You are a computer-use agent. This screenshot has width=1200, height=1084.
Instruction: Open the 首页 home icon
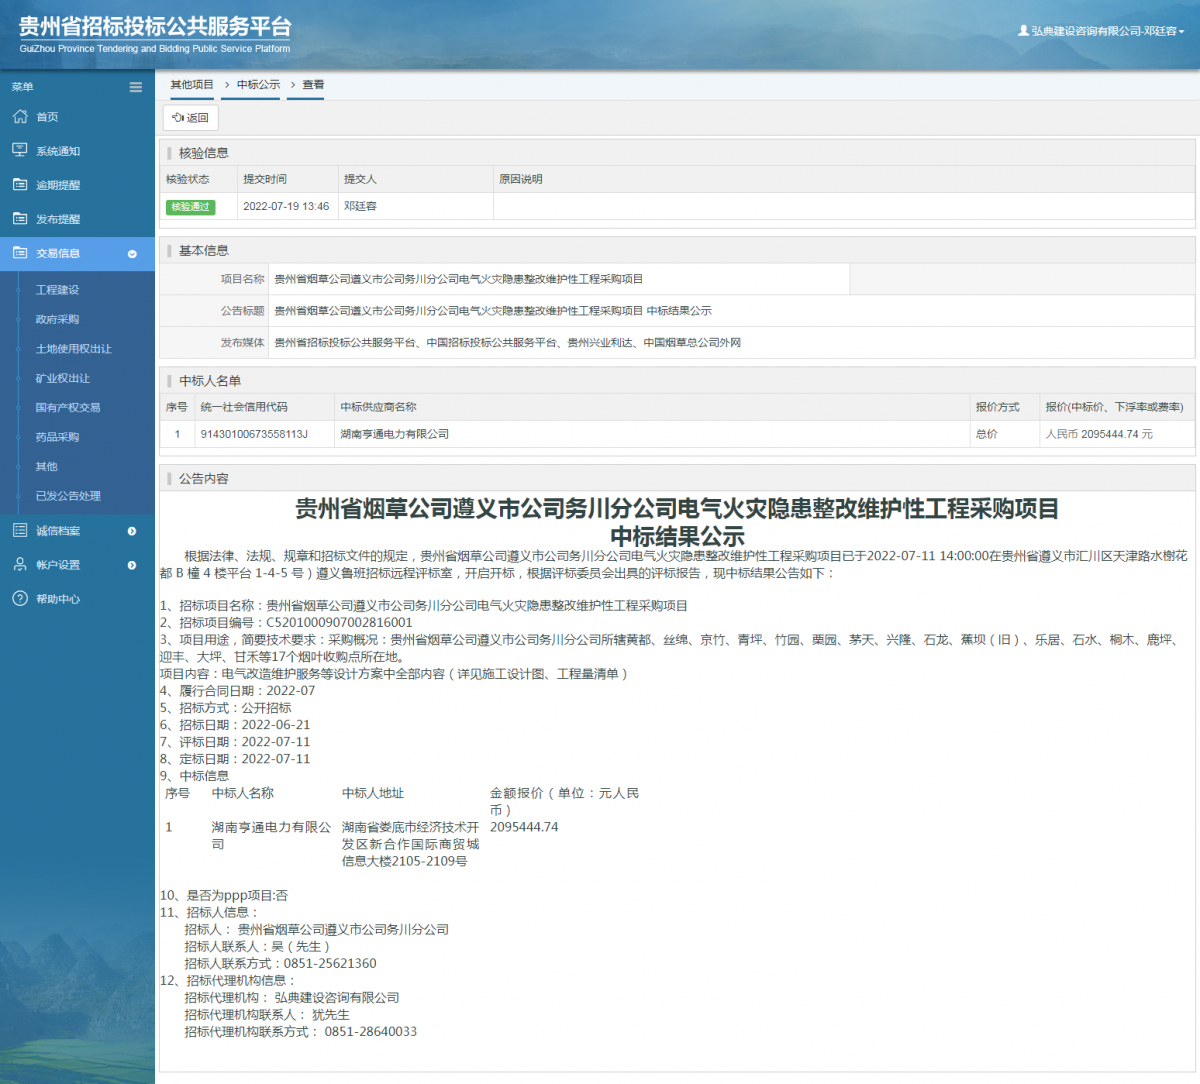tap(20, 117)
